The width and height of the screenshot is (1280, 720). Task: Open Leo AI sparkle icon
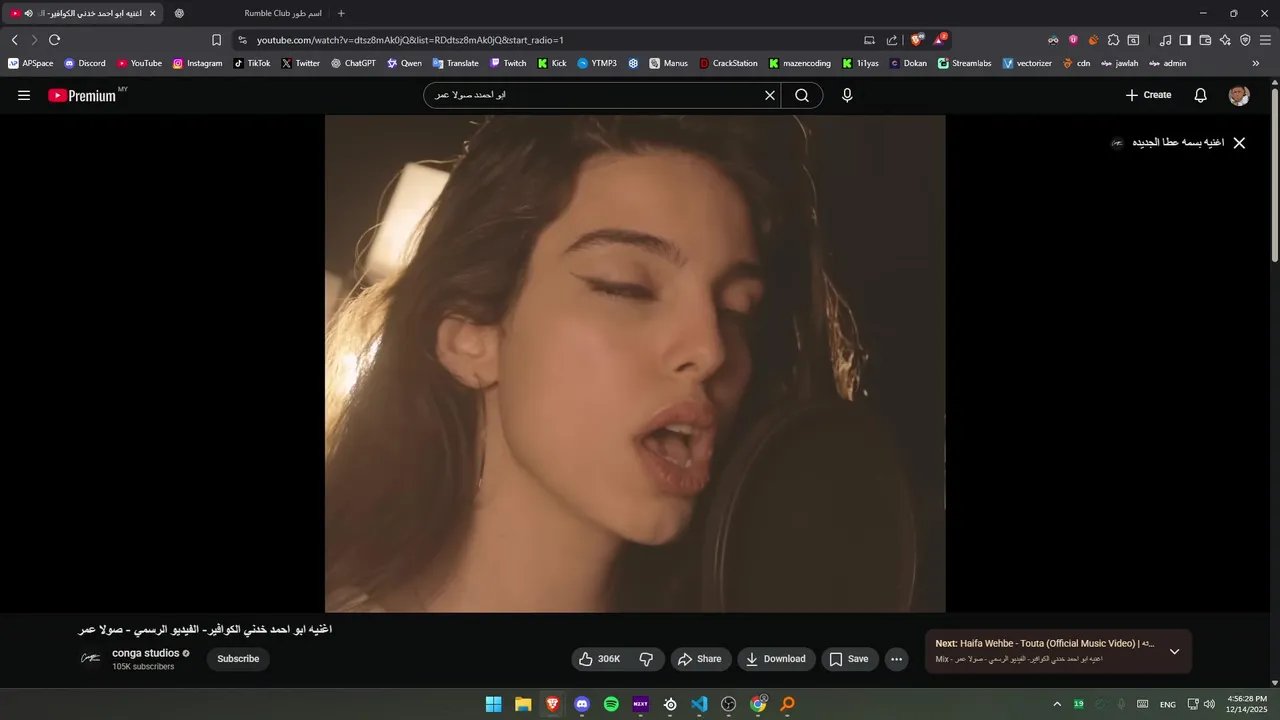tap(1225, 40)
